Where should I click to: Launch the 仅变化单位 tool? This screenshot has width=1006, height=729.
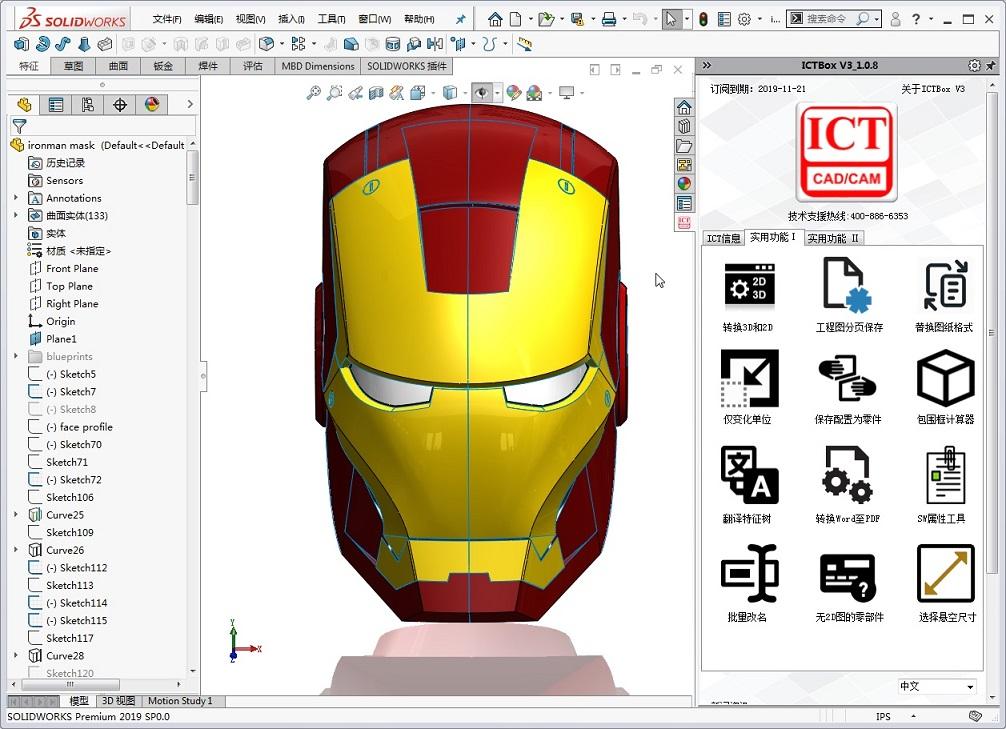[x=748, y=387]
